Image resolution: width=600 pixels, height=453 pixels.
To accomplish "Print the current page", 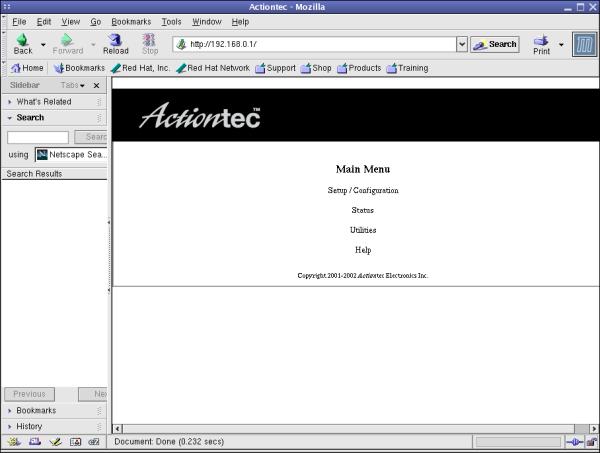I will pyautogui.click(x=541, y=45).
